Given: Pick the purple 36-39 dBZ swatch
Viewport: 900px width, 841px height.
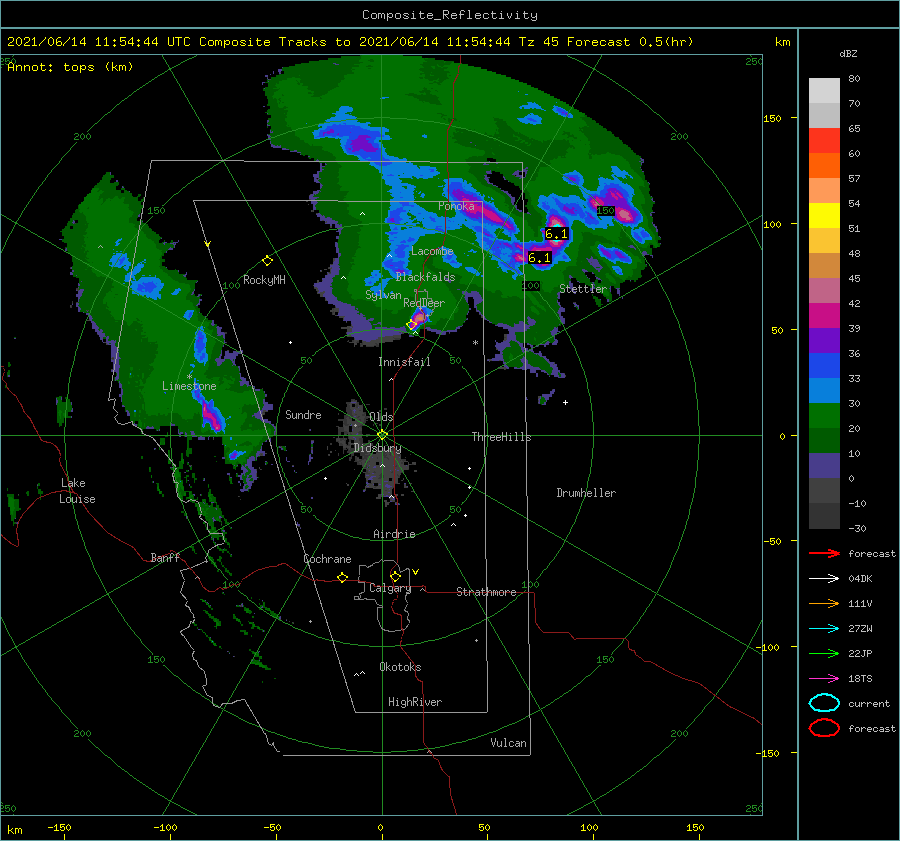Looking at the screenshot, I should (x=824, y=340).
